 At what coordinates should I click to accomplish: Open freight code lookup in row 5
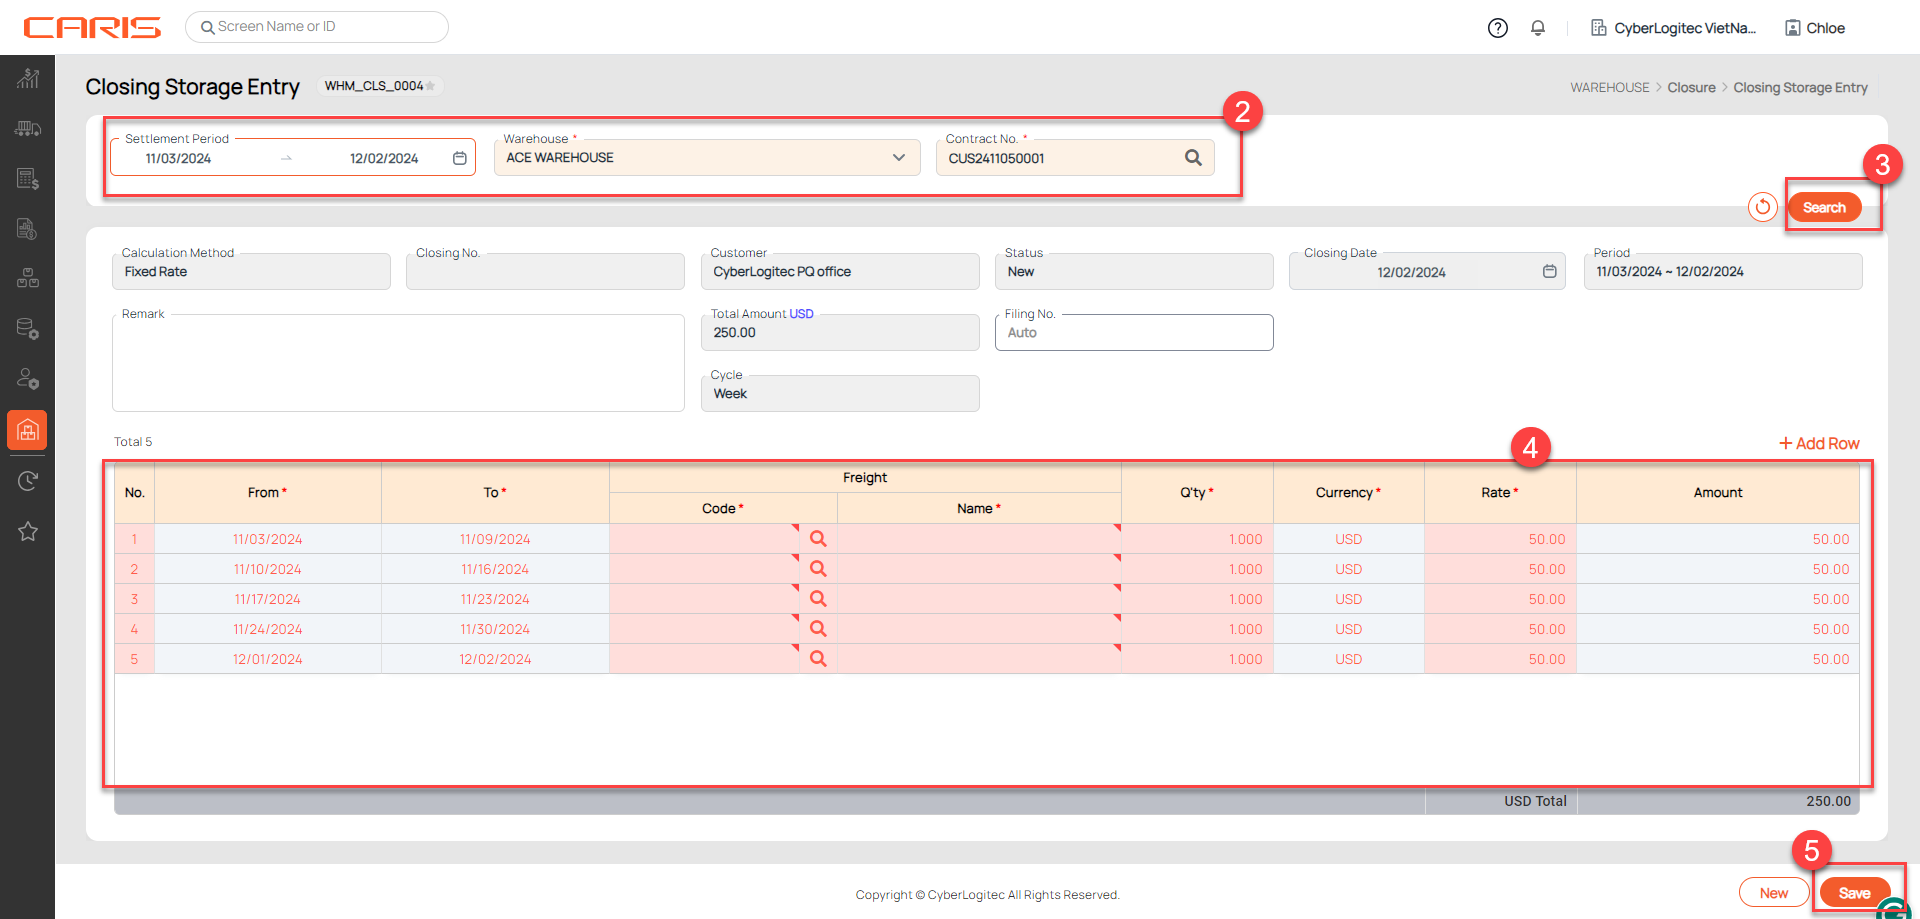tap(818, 659)
